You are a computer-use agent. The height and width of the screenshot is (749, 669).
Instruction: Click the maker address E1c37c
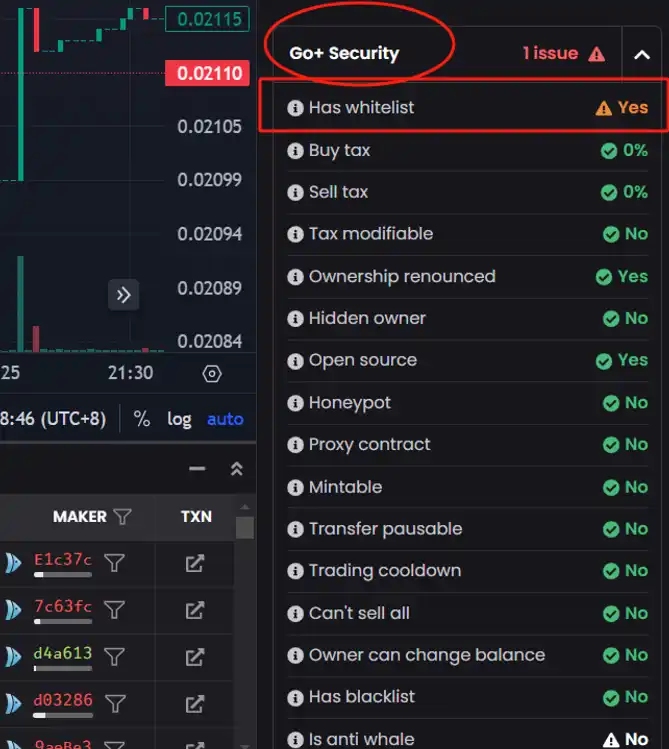coord(62,560)
